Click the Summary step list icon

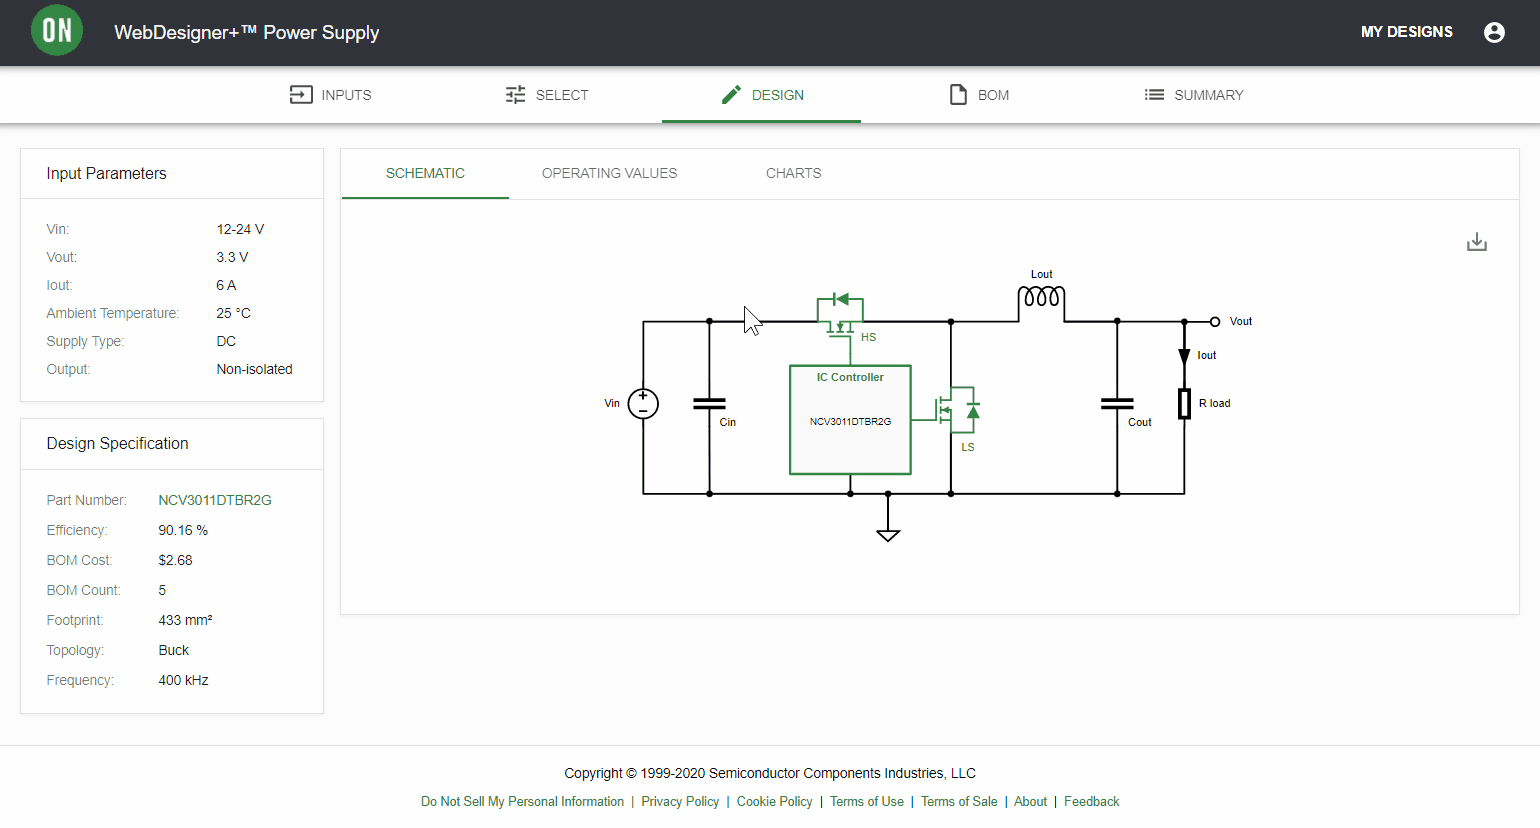pyautogui.click(x=1154, y=95)
